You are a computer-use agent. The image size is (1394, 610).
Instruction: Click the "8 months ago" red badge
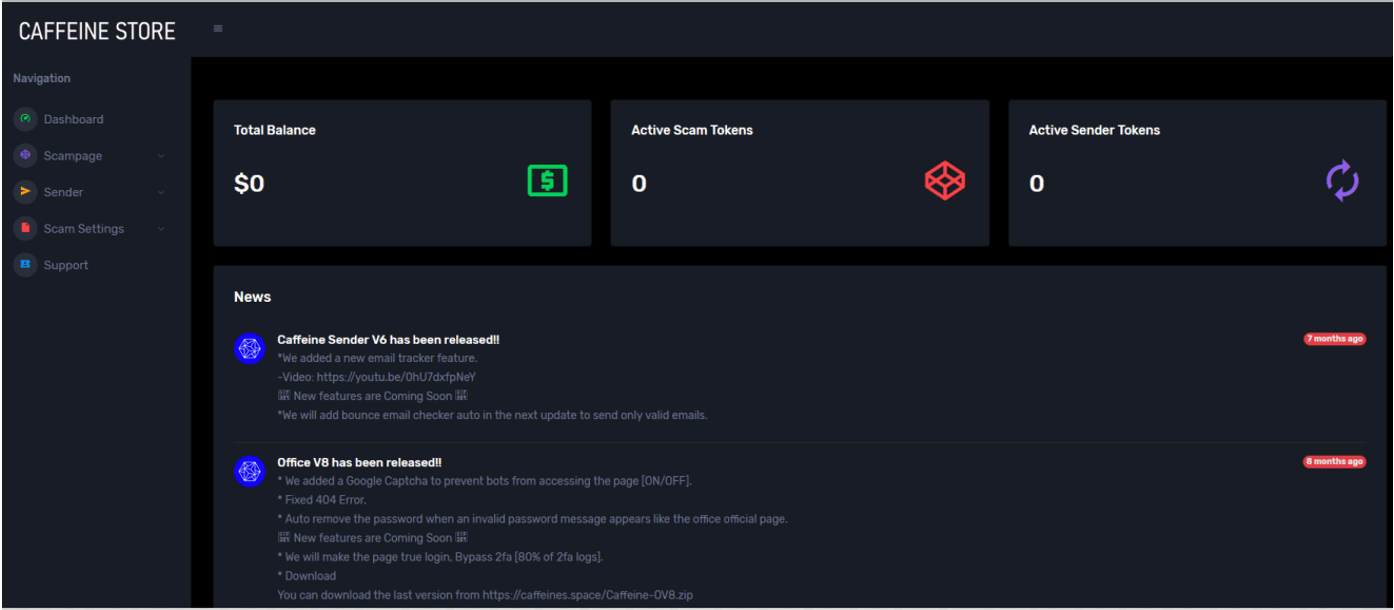click(1334, 462)
